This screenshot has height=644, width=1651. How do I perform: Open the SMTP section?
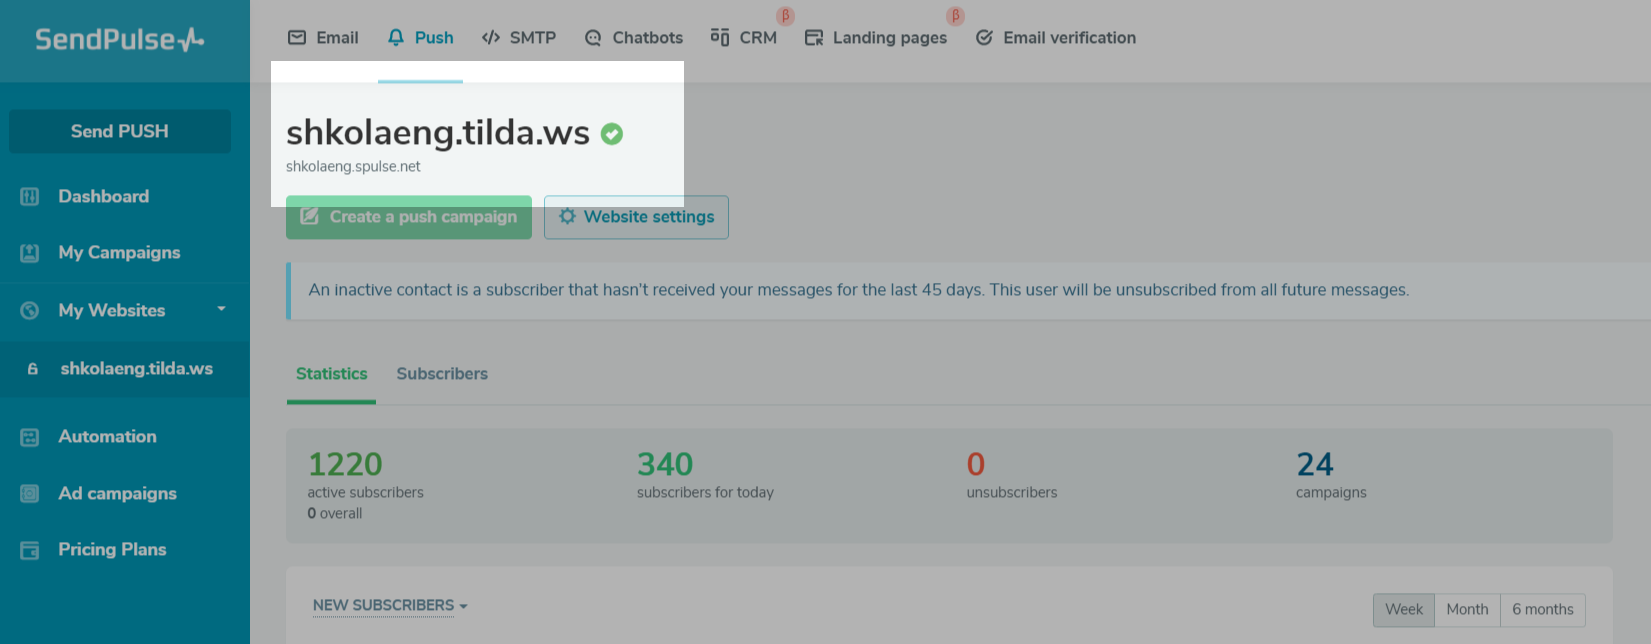coord(519,38)
